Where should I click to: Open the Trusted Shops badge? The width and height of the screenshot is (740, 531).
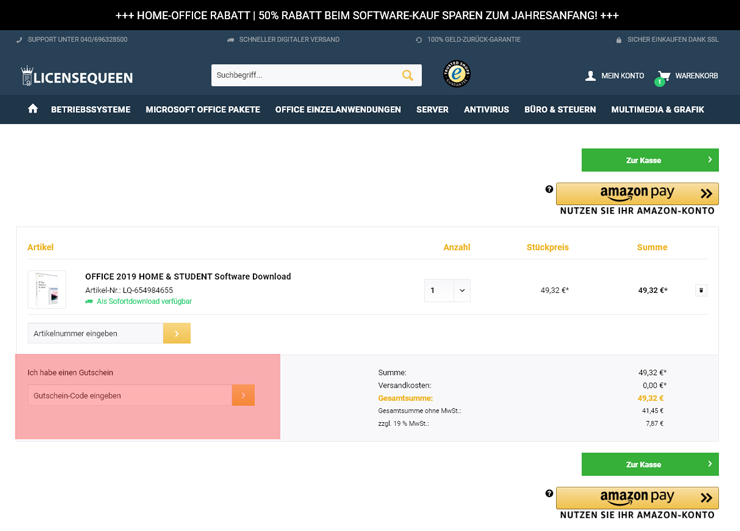pos(457,74)
